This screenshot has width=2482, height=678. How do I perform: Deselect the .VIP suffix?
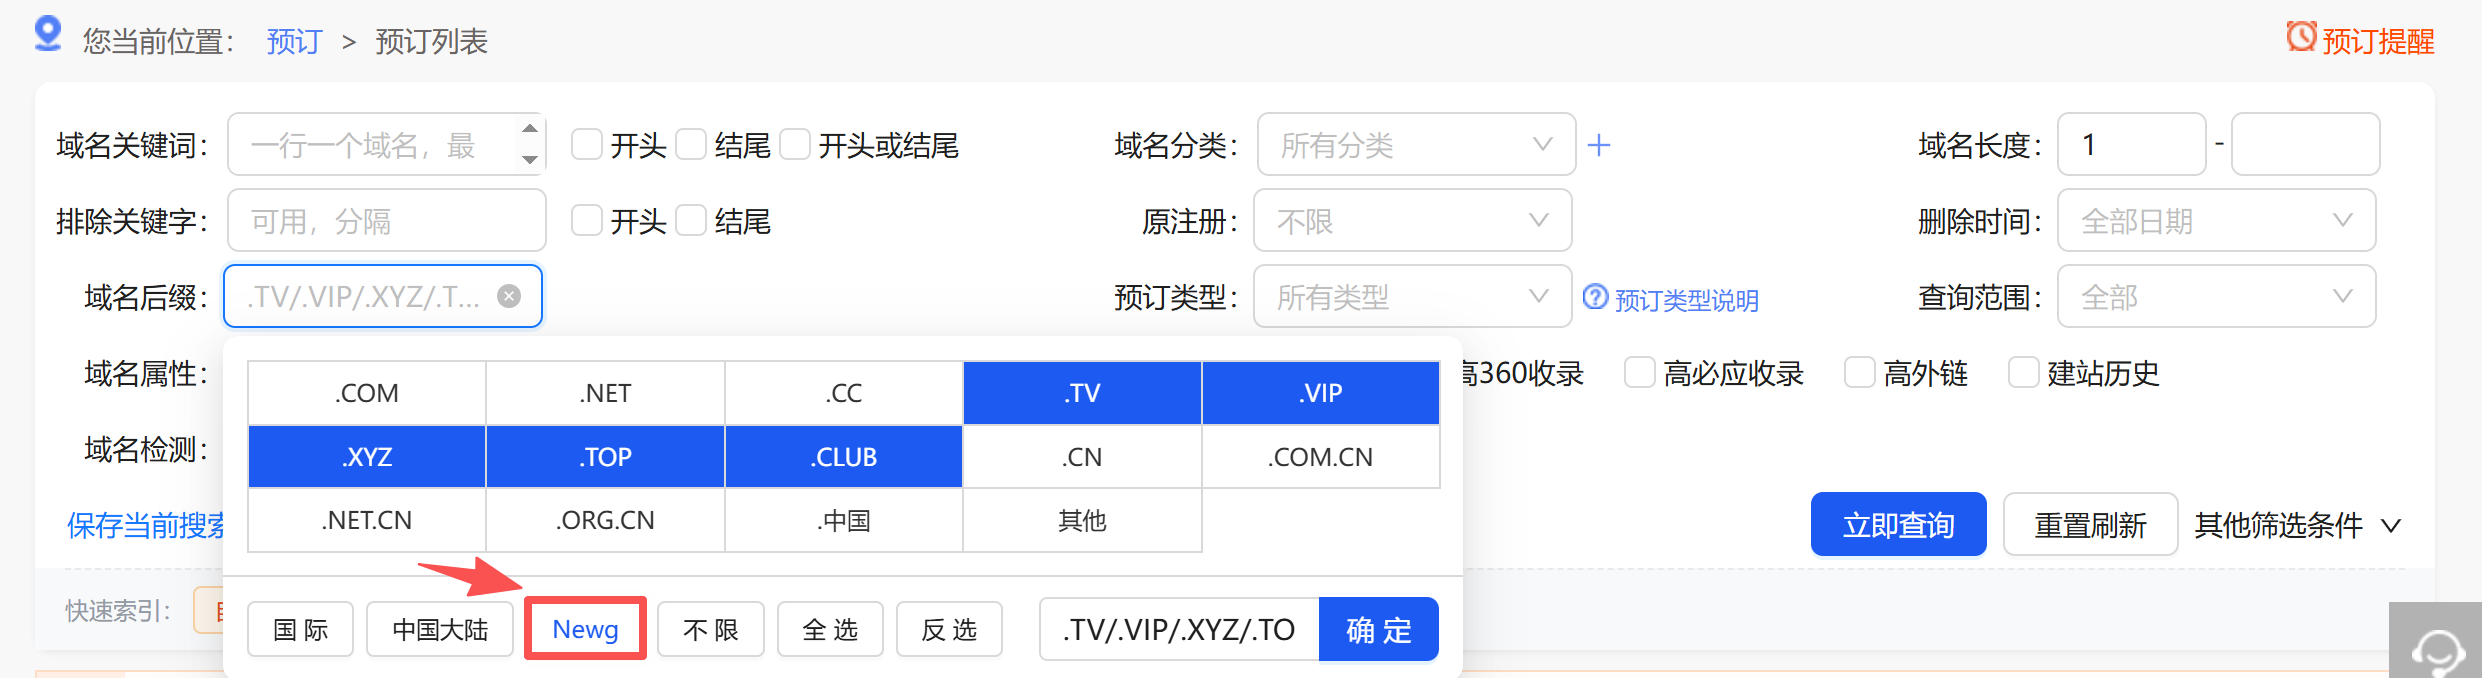click(1321, 393)
